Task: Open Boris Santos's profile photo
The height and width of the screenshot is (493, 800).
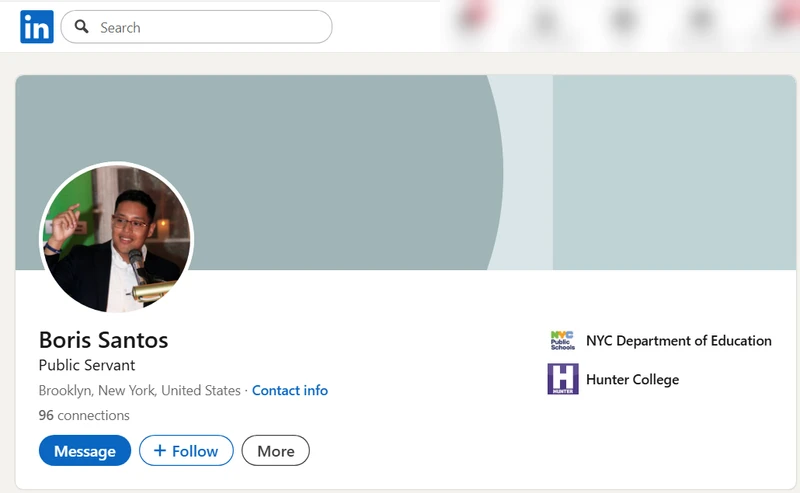Action: point(116,239)
